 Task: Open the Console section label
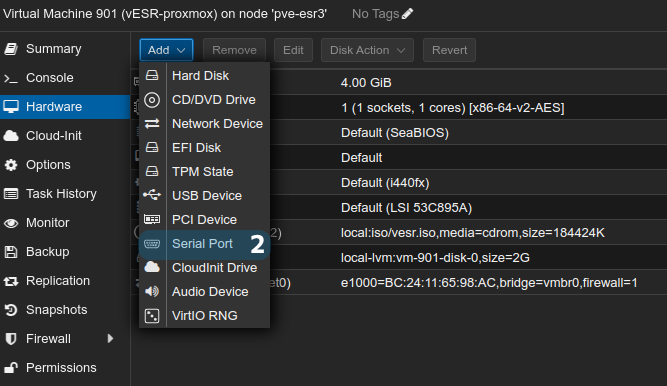coord(50,78)
